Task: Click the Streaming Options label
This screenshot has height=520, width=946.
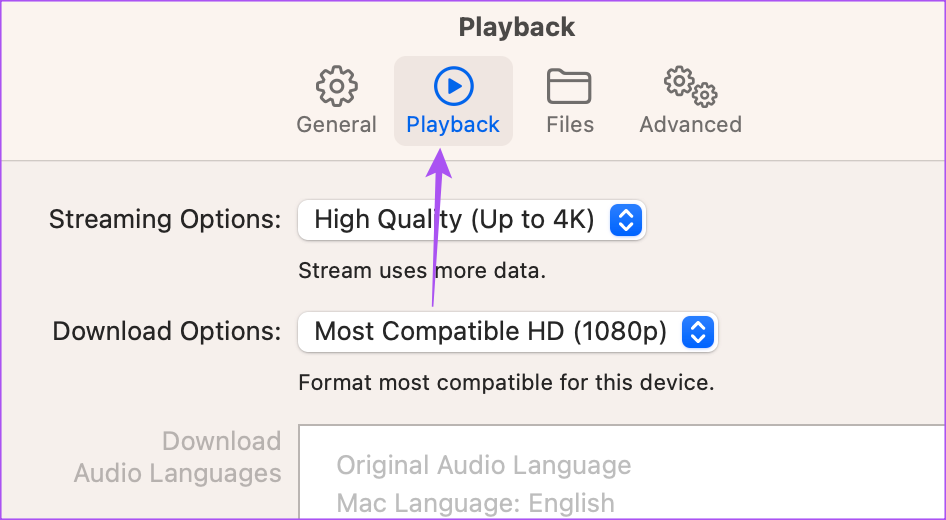Action: [x=165, y=220]
